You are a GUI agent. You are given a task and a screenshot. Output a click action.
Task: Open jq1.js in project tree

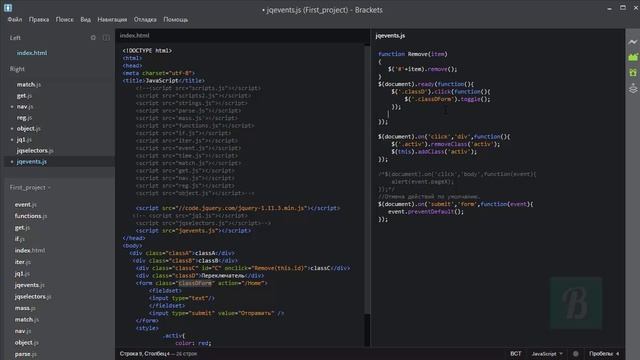point(22,273)
